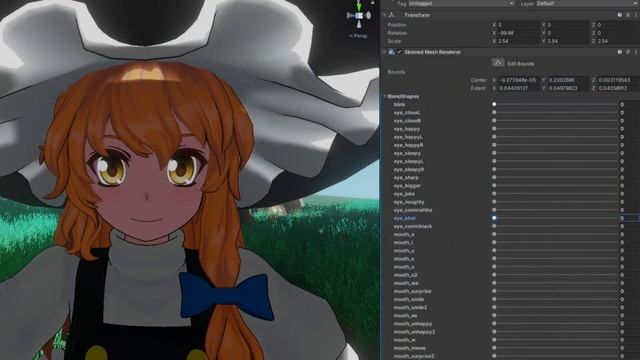The width and height of the screenshot is (640, 360).
Task: Click the Position Y input field
Action: tap(568, 25)
